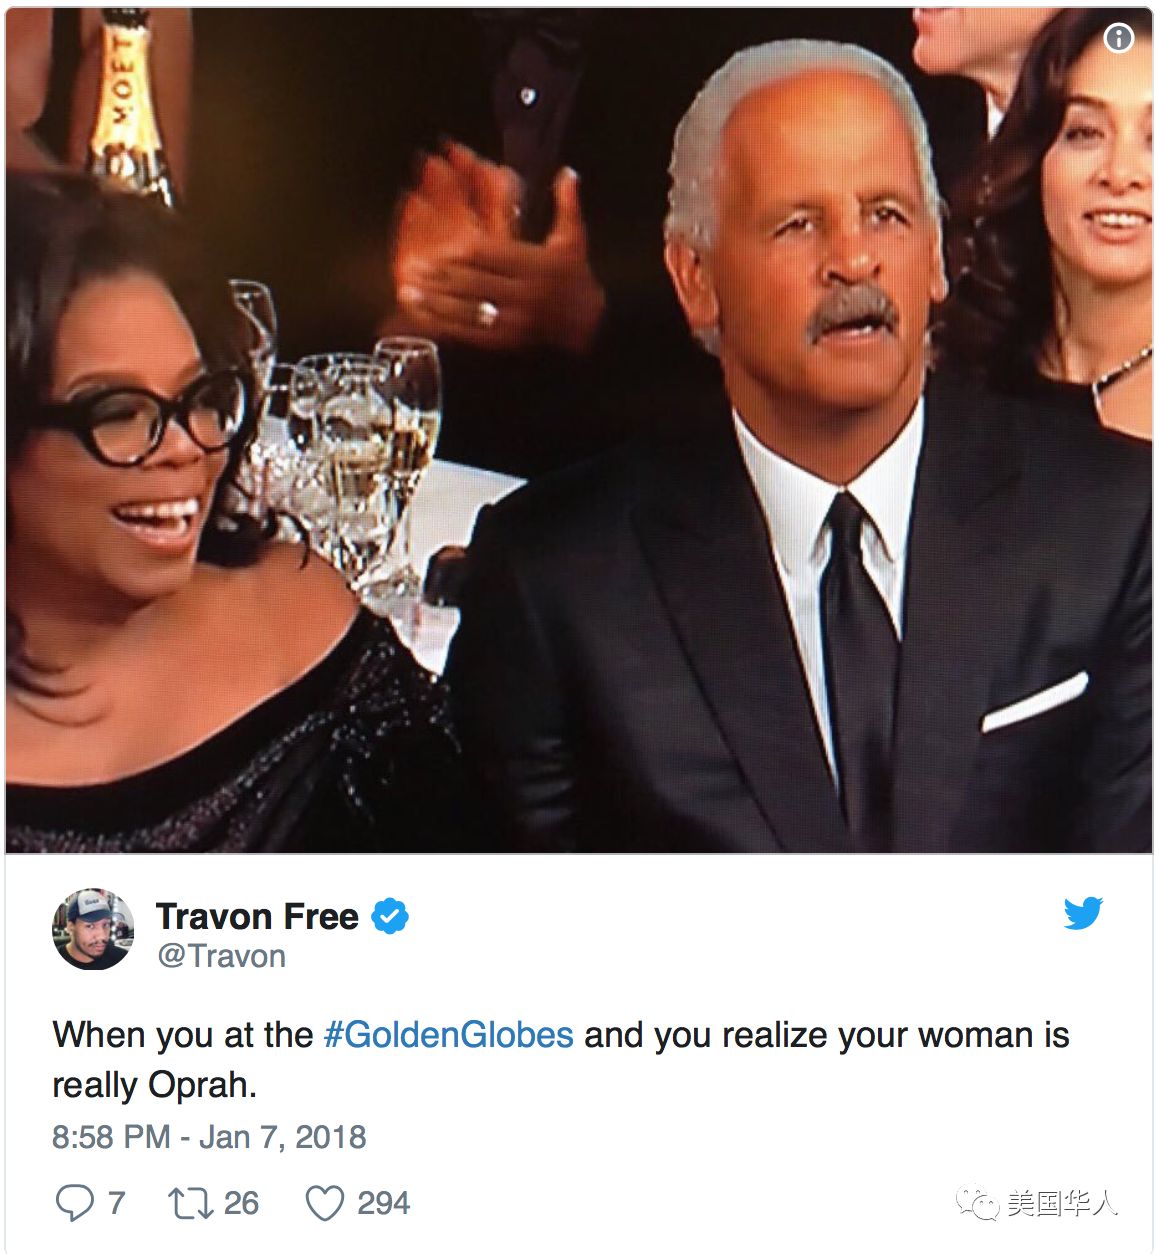
Task: Click the info icon on the photo
Action: [x=1118, y=38]
